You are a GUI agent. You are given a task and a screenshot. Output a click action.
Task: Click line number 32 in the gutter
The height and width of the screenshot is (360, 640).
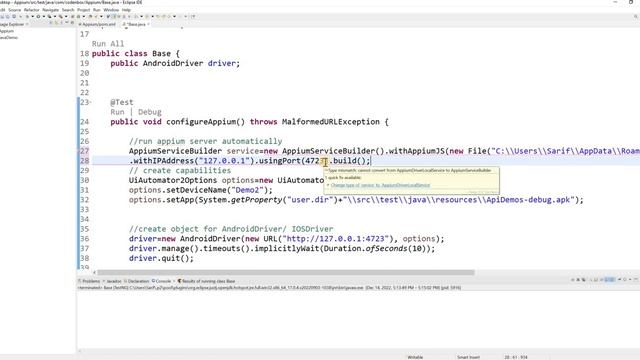[x=84, y=200]
